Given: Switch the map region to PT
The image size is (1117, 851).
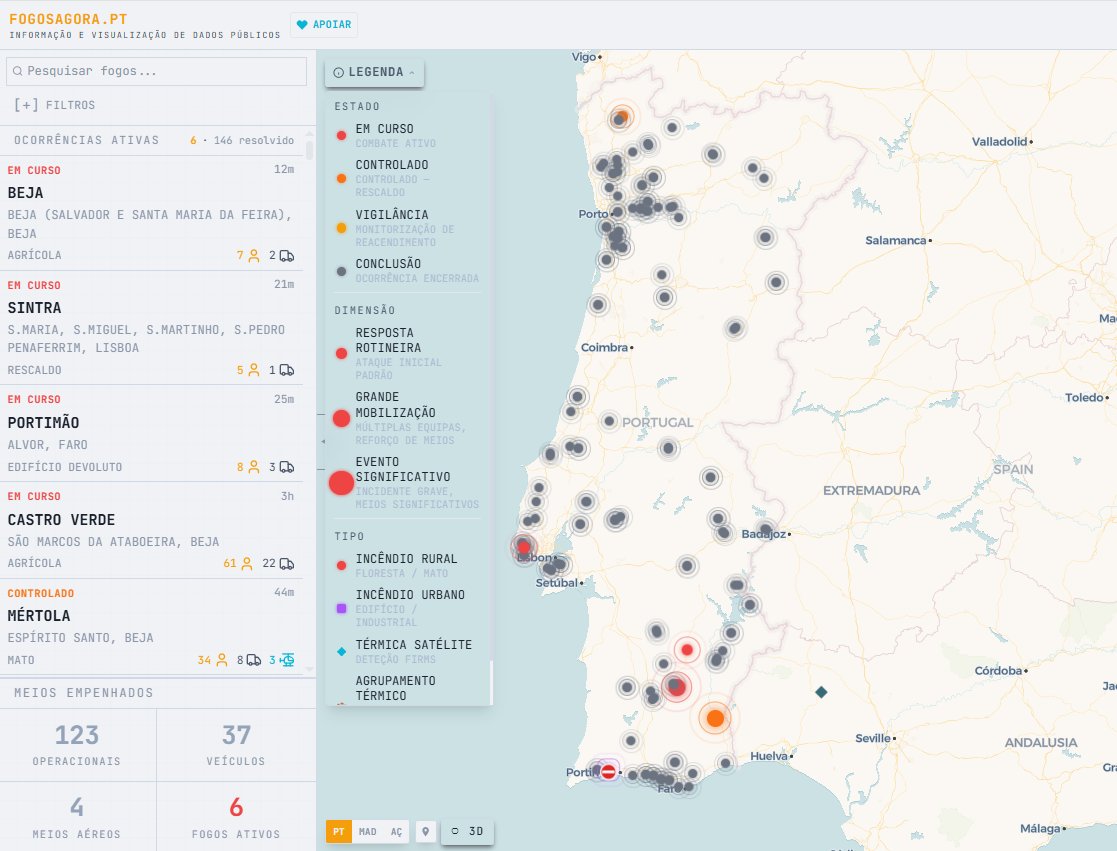Looking at the screenshot, I should click(339, 831).
